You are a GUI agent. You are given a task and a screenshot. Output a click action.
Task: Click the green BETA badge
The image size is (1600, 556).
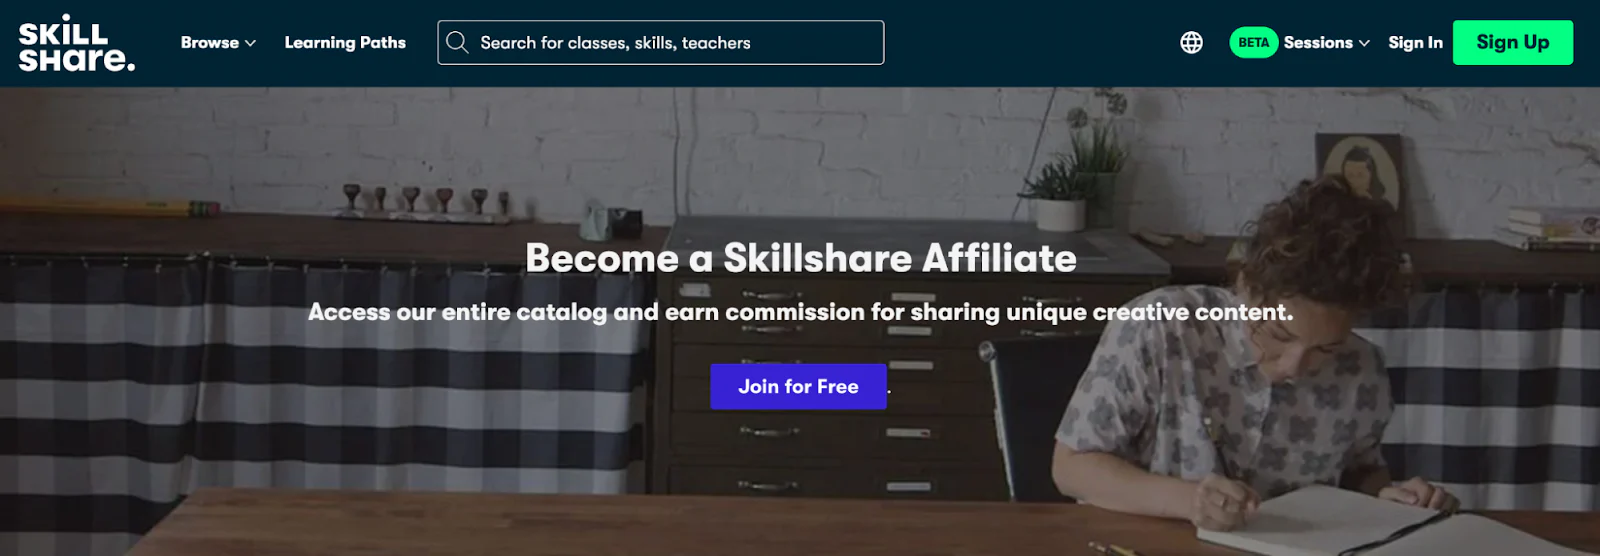click(1253, 42)
